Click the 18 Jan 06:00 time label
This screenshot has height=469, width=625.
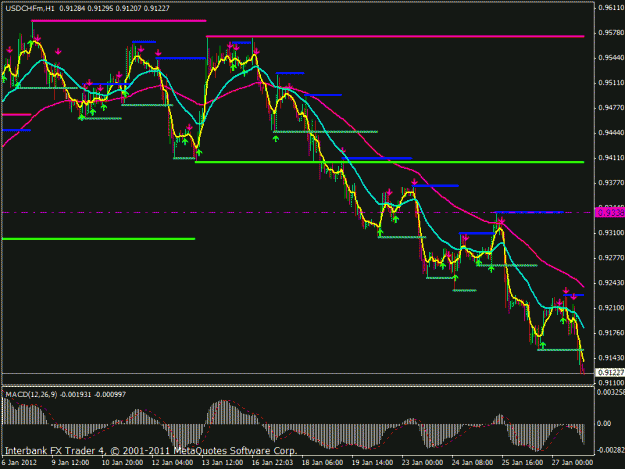pos(322,463)
